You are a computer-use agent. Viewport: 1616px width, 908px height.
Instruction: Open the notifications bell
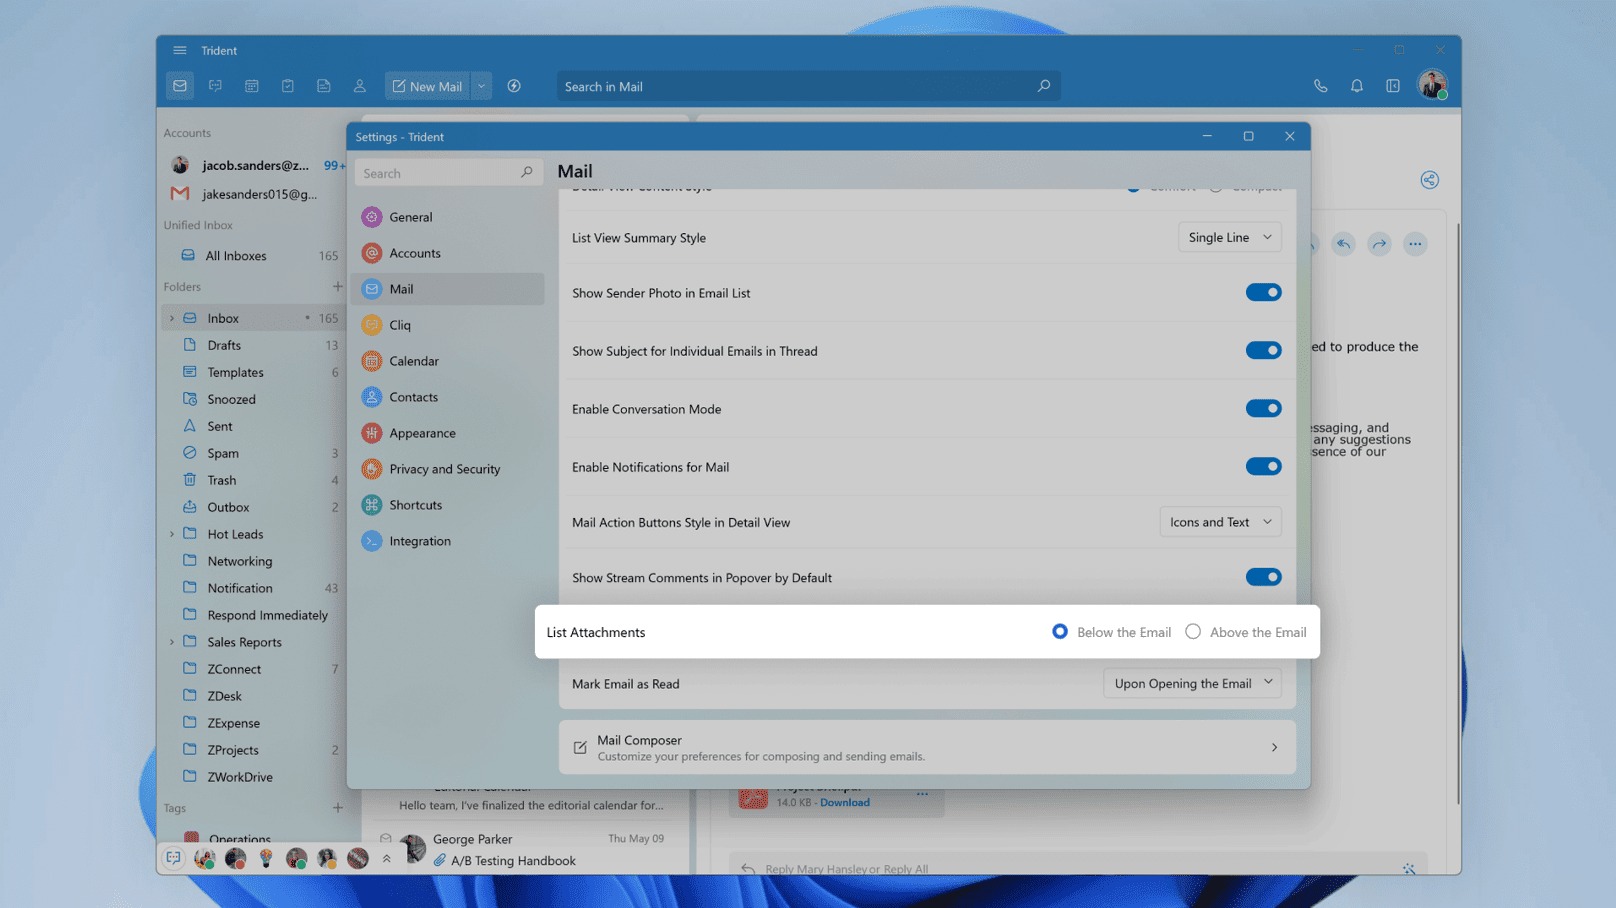[x=1357, y=86]
